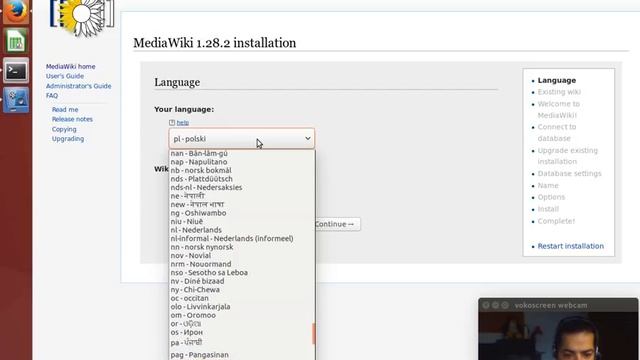Click the Language step in progress list
The height and width of the screenshot is (360, 640).
coord(557,80)
